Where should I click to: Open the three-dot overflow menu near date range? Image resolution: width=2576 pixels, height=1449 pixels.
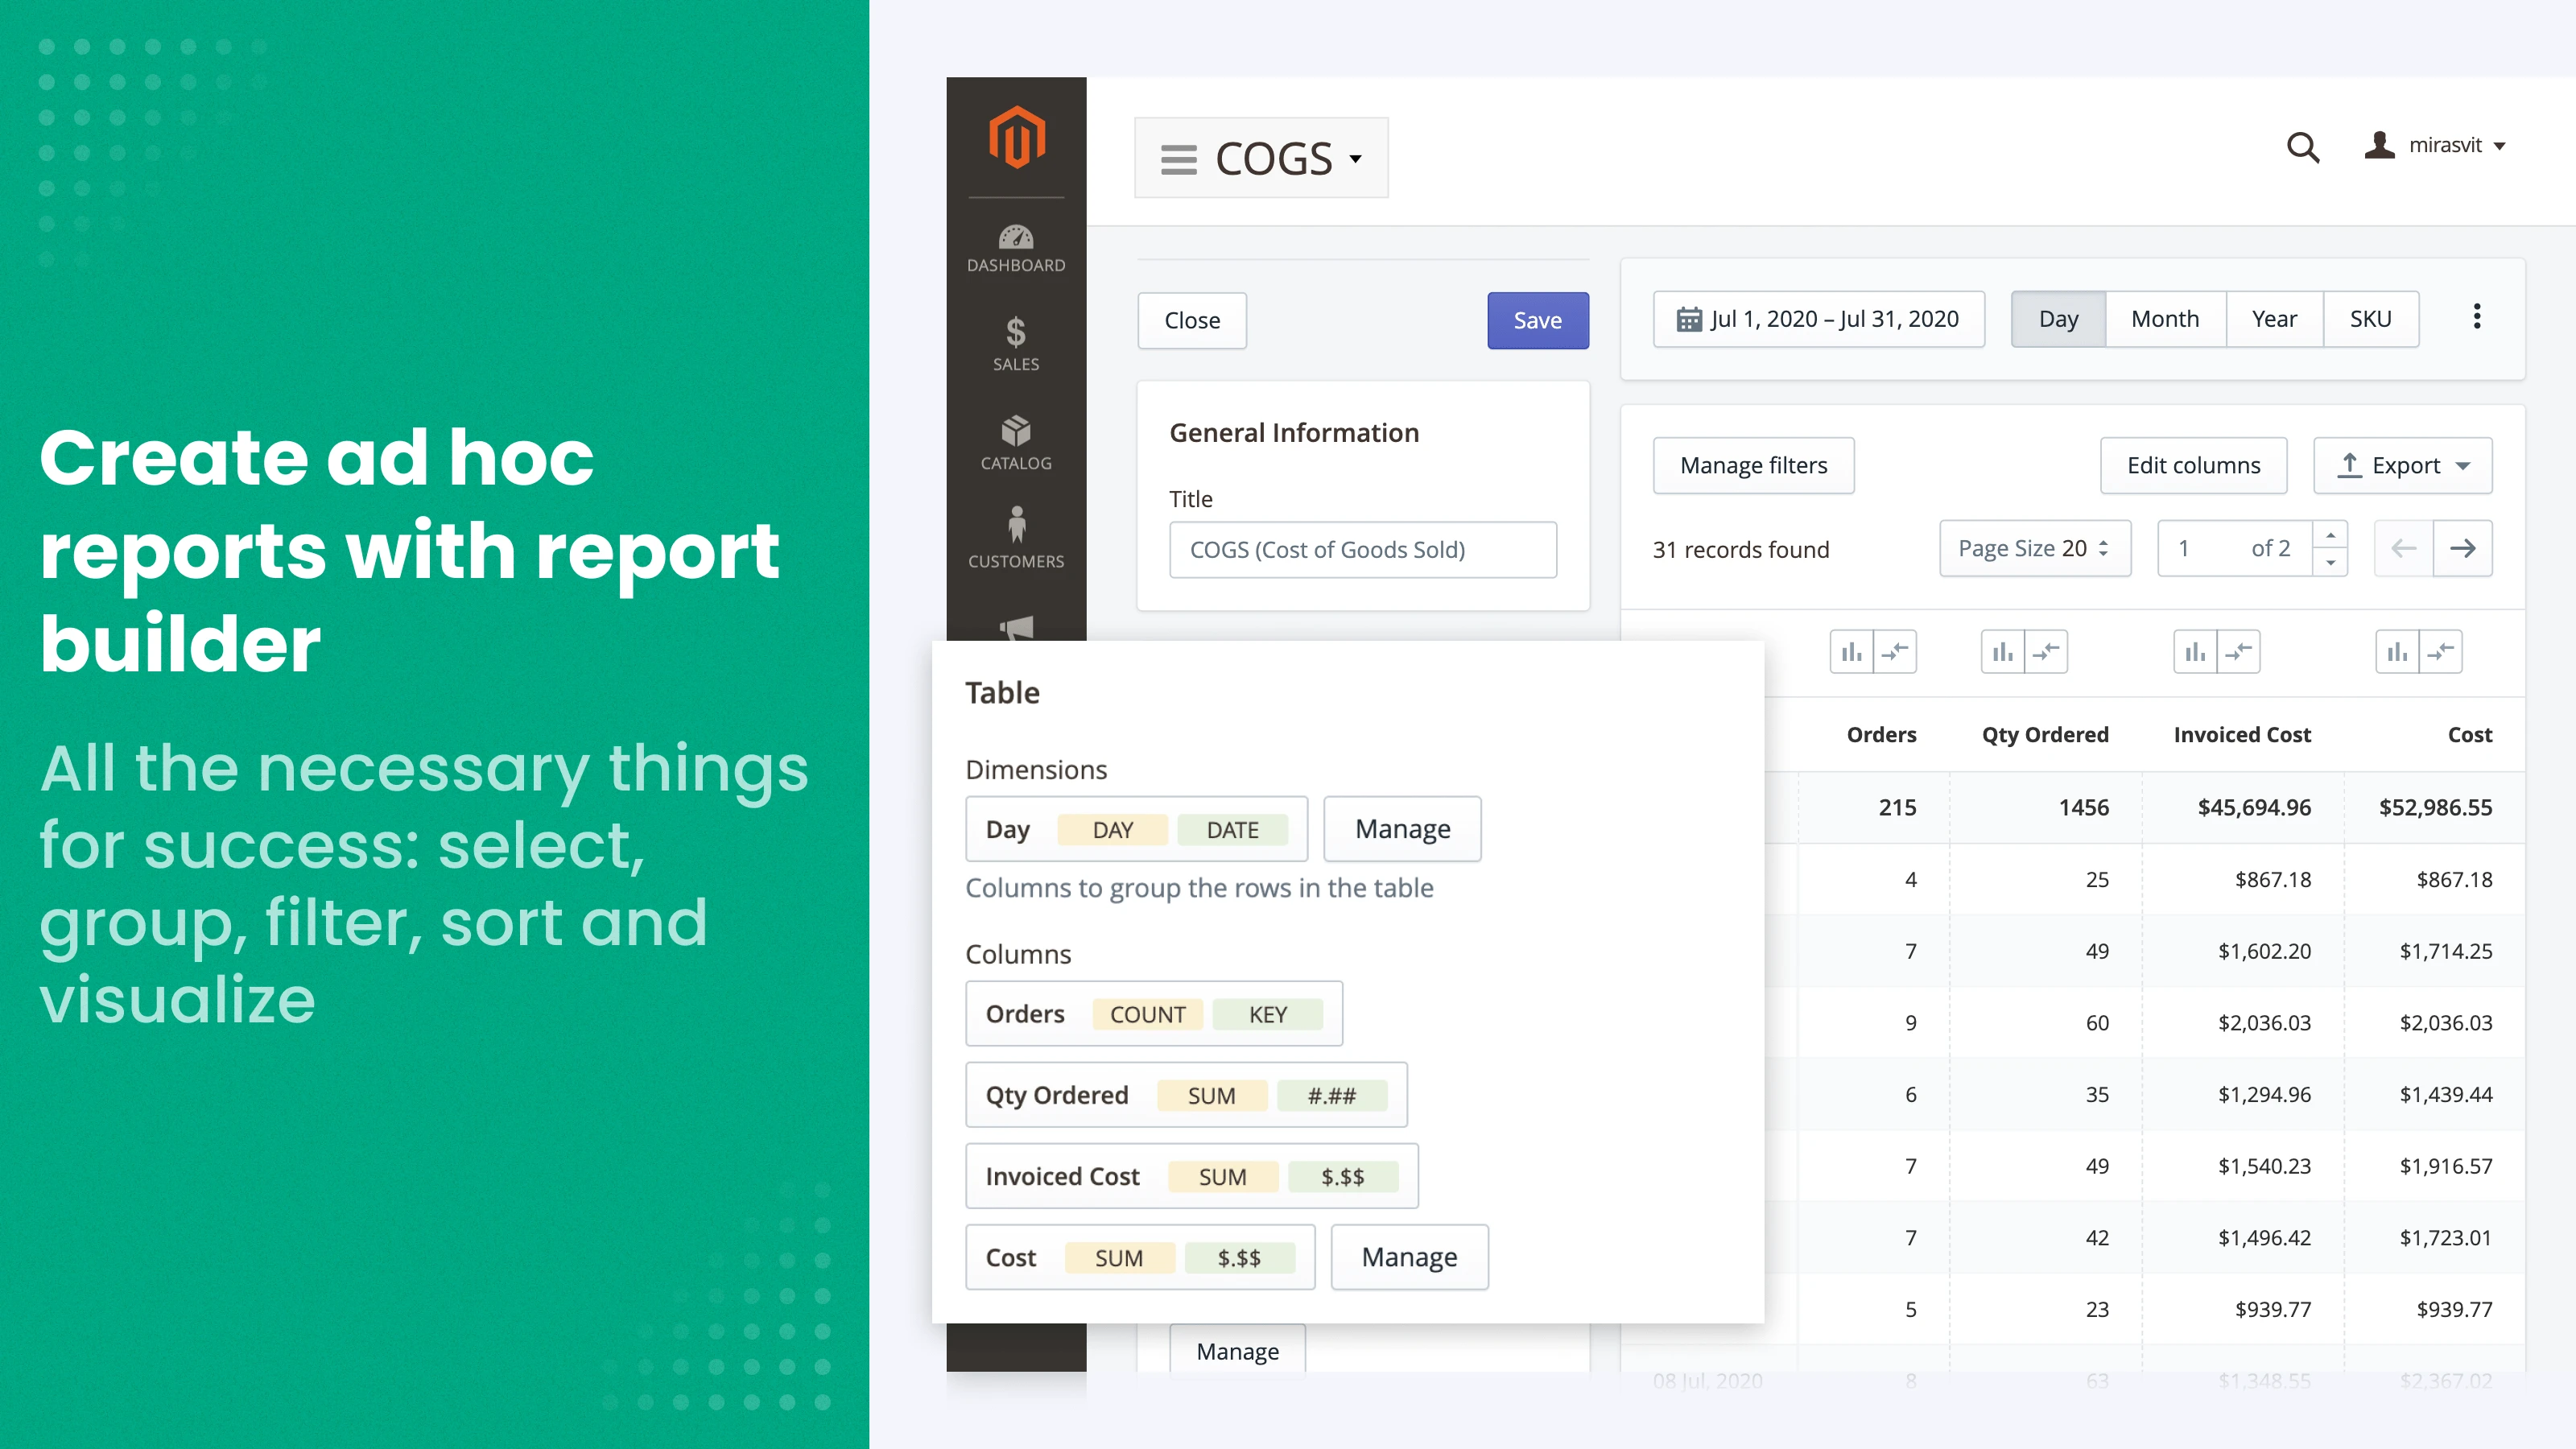point(2477,317)
